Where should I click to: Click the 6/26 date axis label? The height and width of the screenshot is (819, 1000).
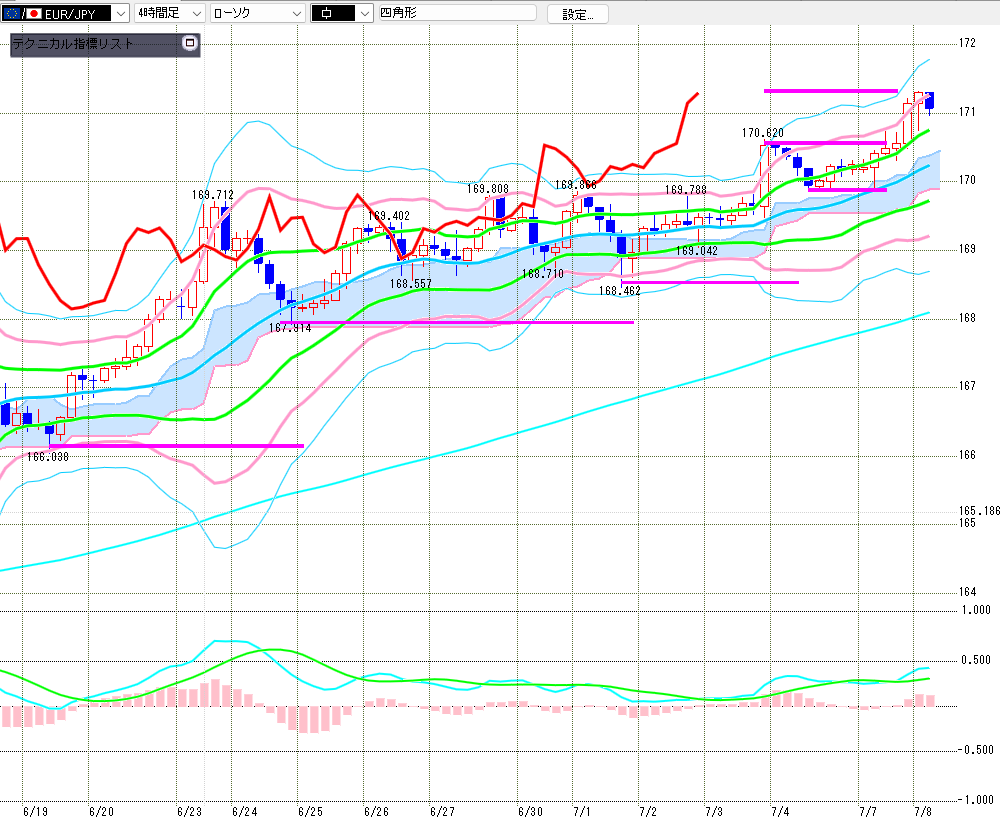(x=376, y=811)
